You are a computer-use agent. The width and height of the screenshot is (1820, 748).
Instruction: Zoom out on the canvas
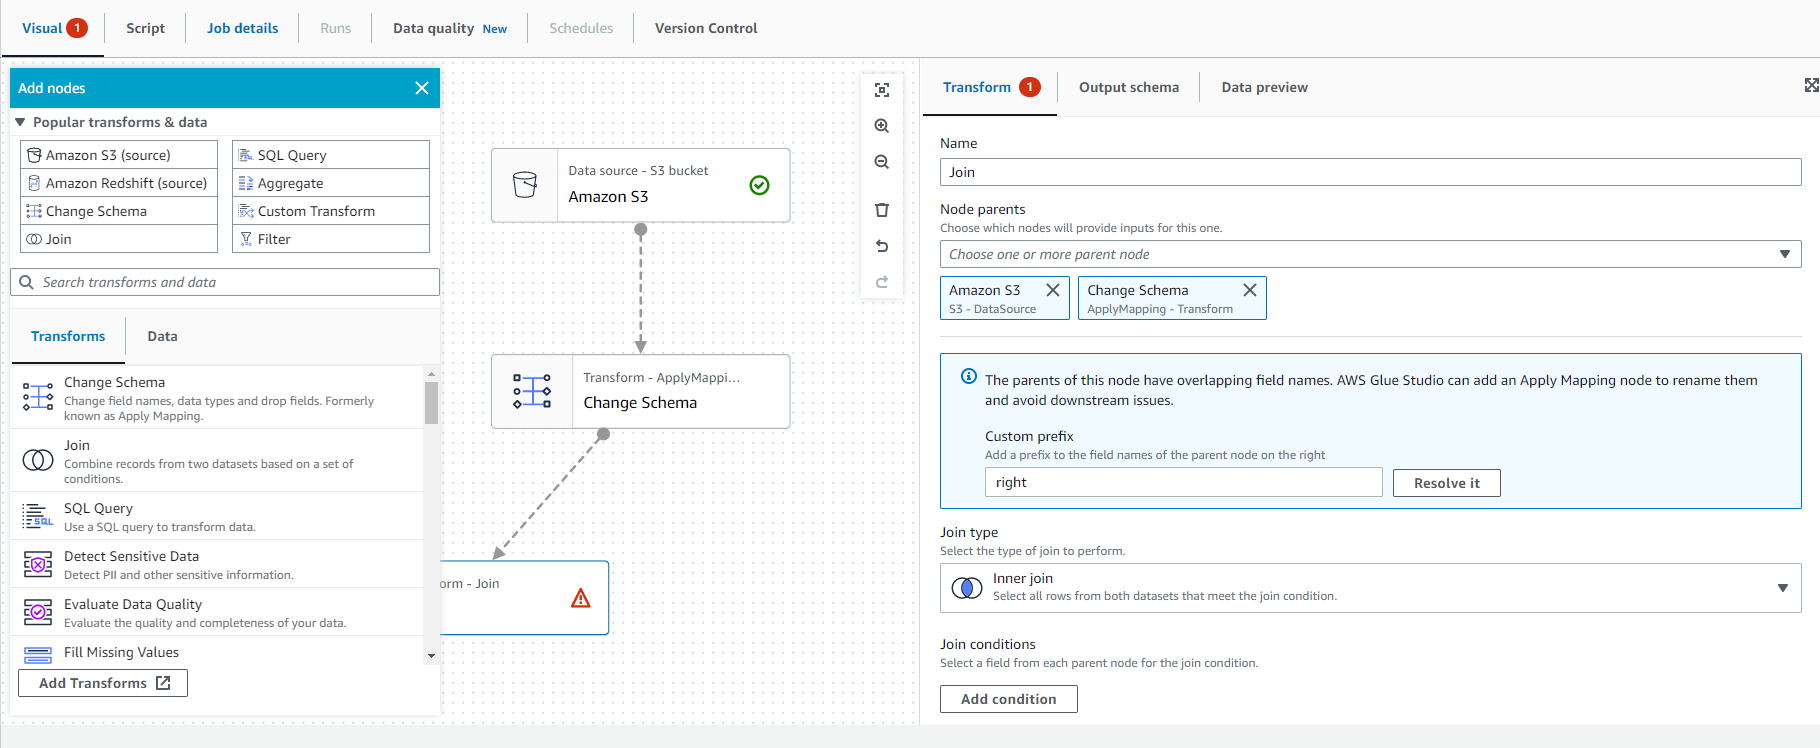pyautogui.click(x=882, y=162)
